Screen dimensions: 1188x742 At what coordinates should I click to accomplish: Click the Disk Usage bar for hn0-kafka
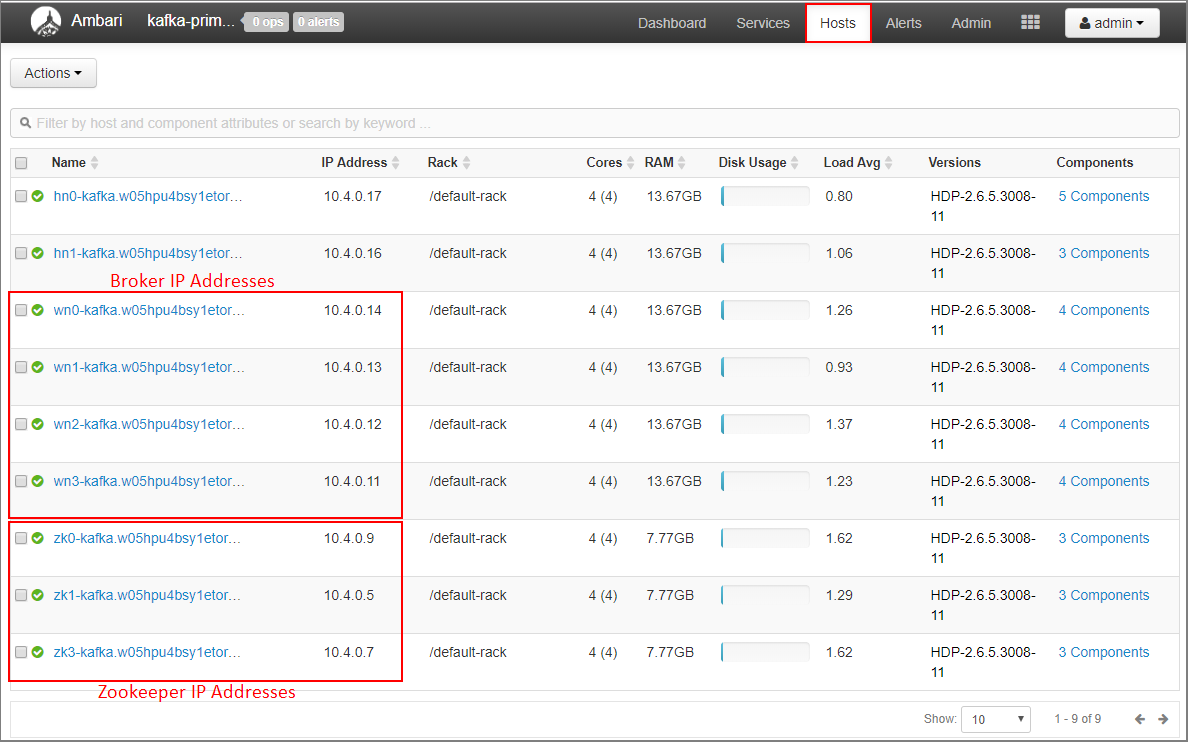765,196
